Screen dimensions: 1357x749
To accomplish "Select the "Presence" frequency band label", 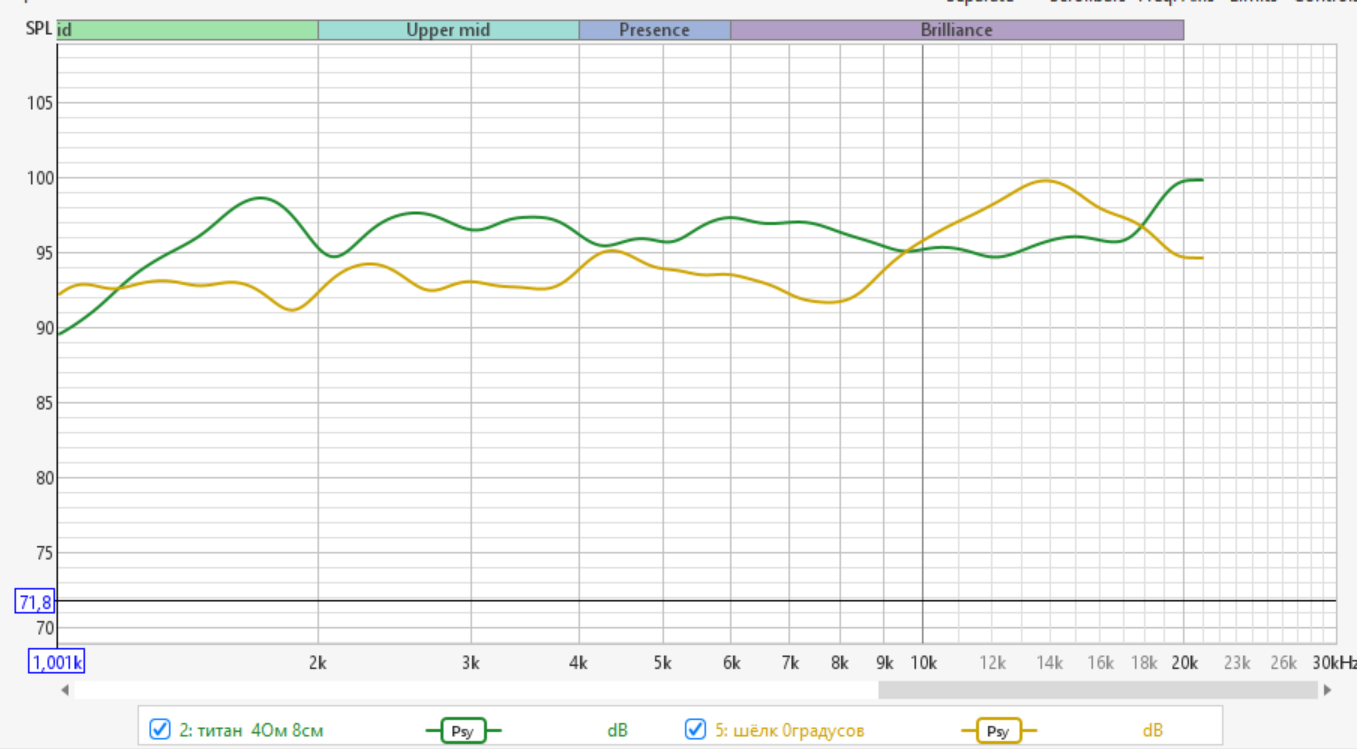I will click(654, 30).
